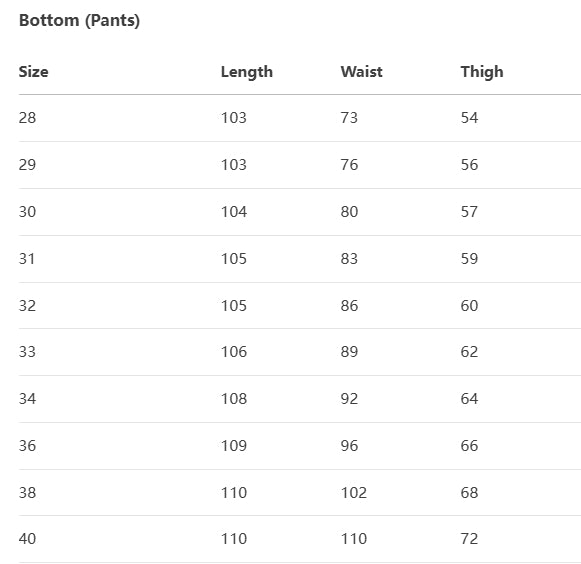Viewport: 581px width, 564px height.
Task: Click size 29 row label
Action: click(27, 165)
